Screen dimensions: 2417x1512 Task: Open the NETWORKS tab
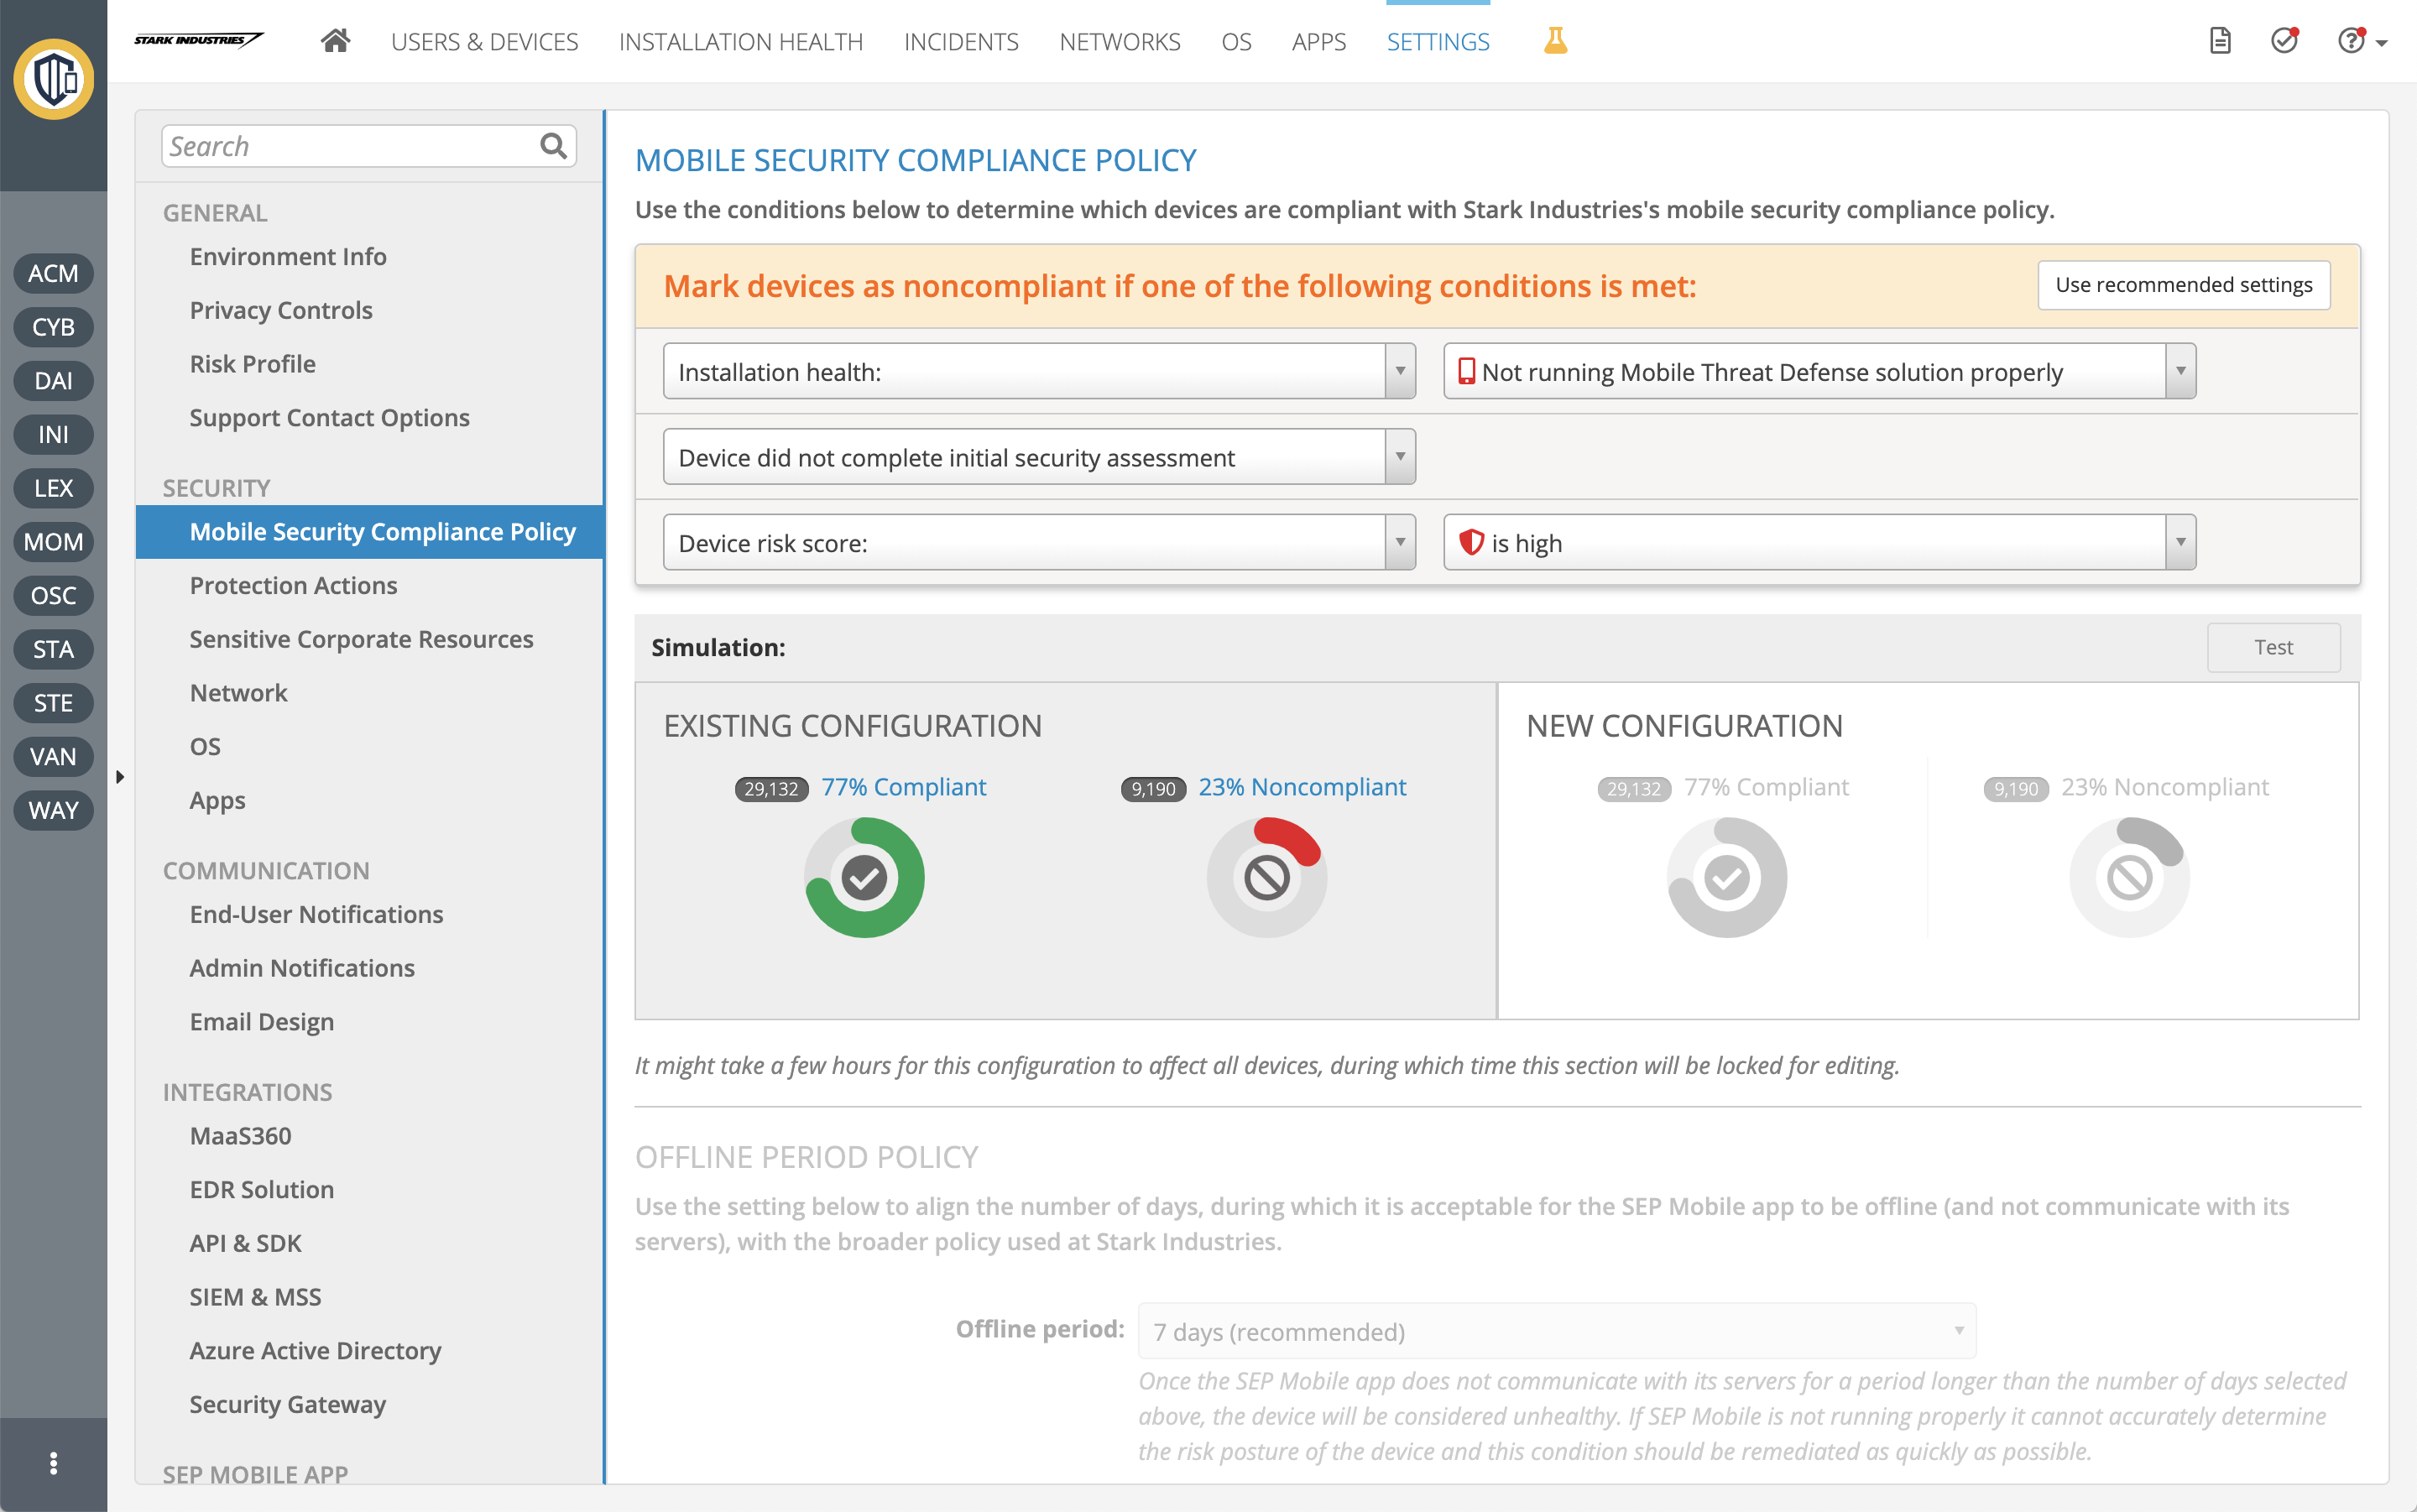pos(1119,42)
